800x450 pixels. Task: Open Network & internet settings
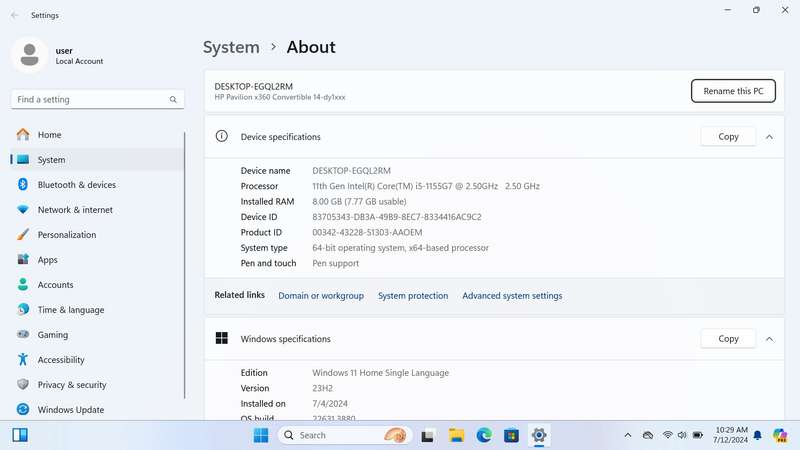(x=97, y=210)
